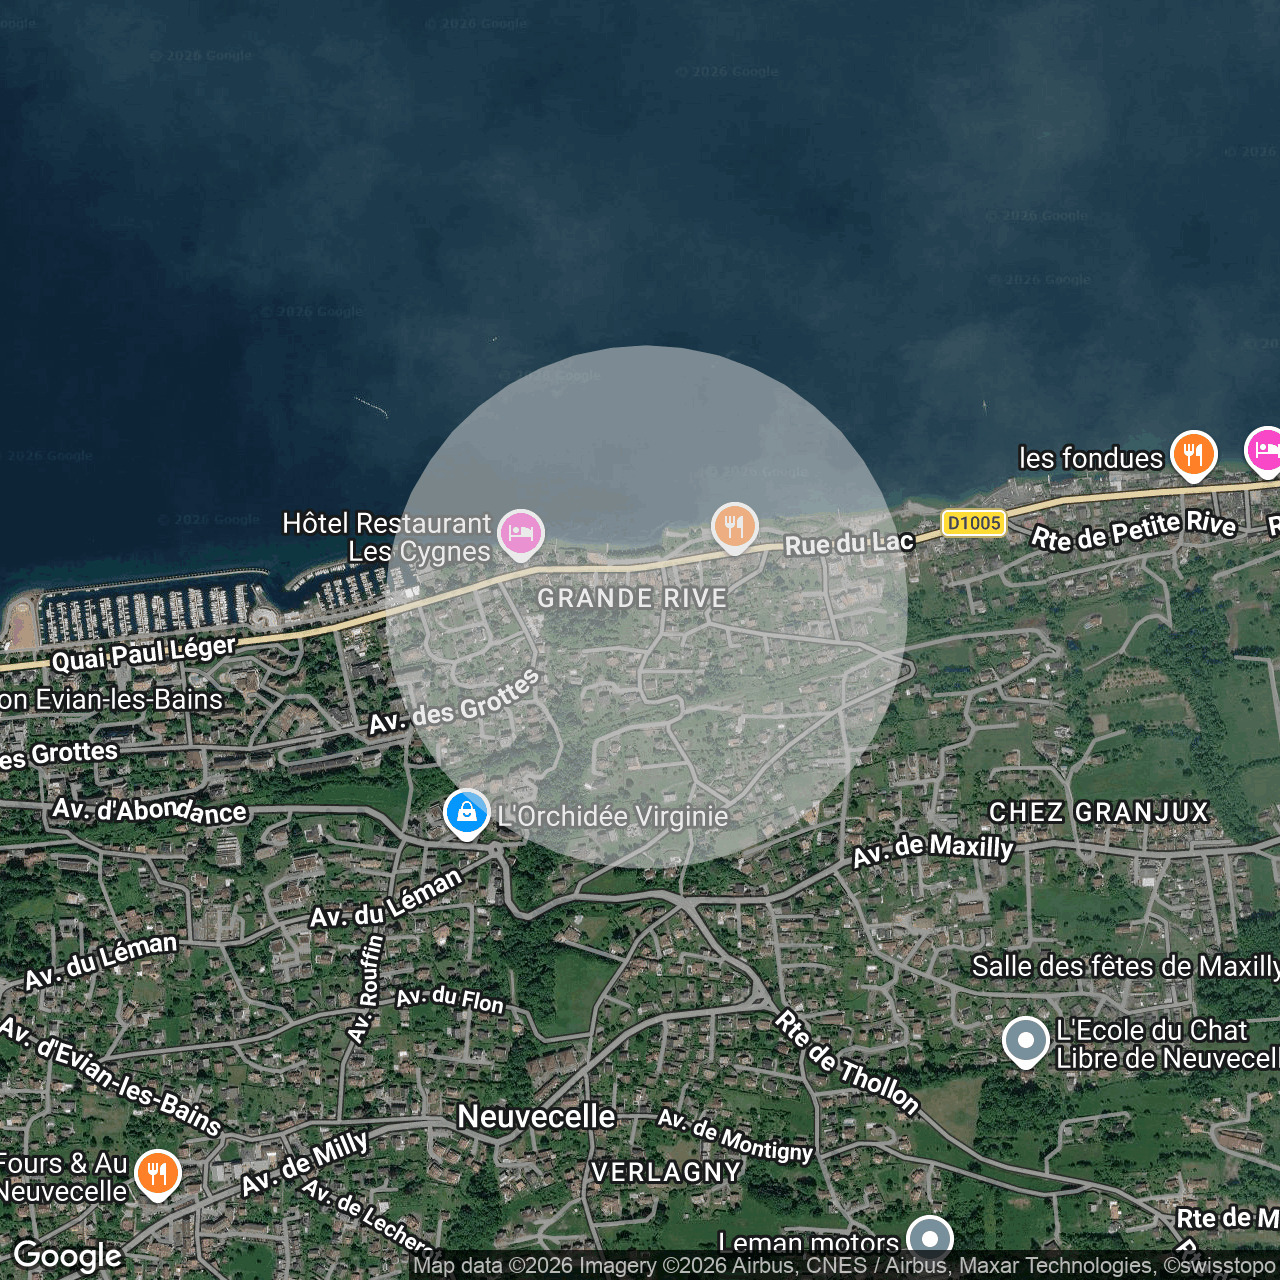Select the les fondues restaurant marker
Viewport: 1280px width, 1280px height.
(x=1194, y=456)
